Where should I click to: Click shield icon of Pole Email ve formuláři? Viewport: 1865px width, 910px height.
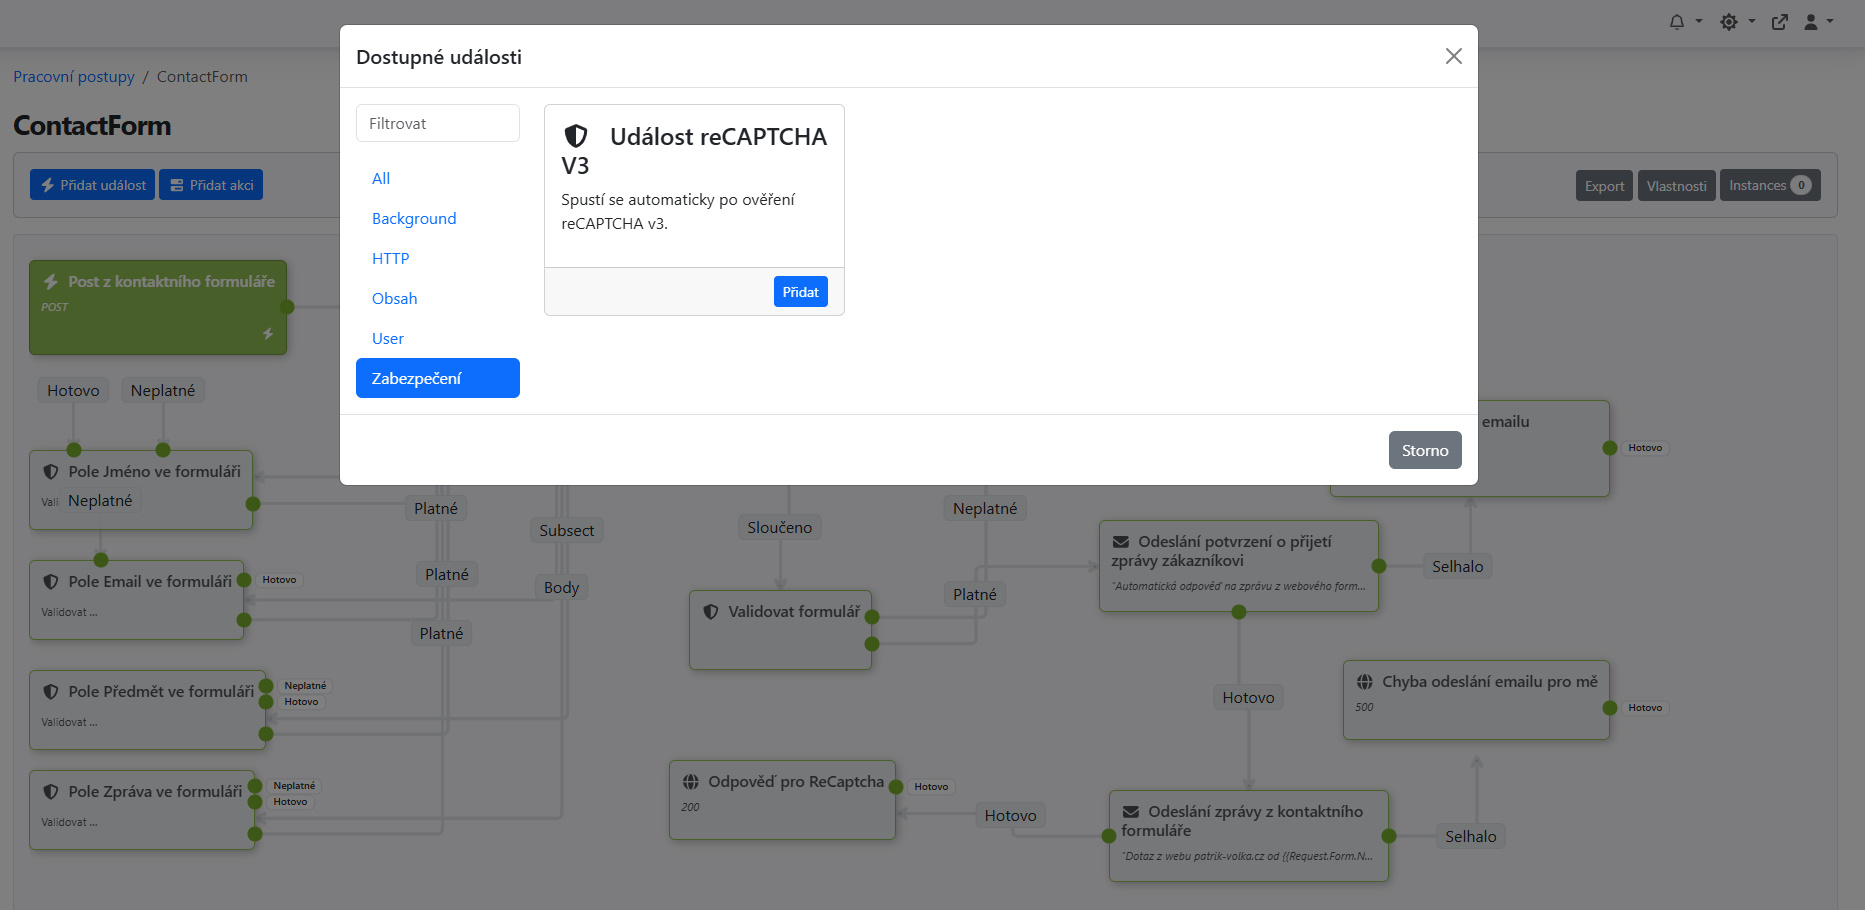coord(51,582)
